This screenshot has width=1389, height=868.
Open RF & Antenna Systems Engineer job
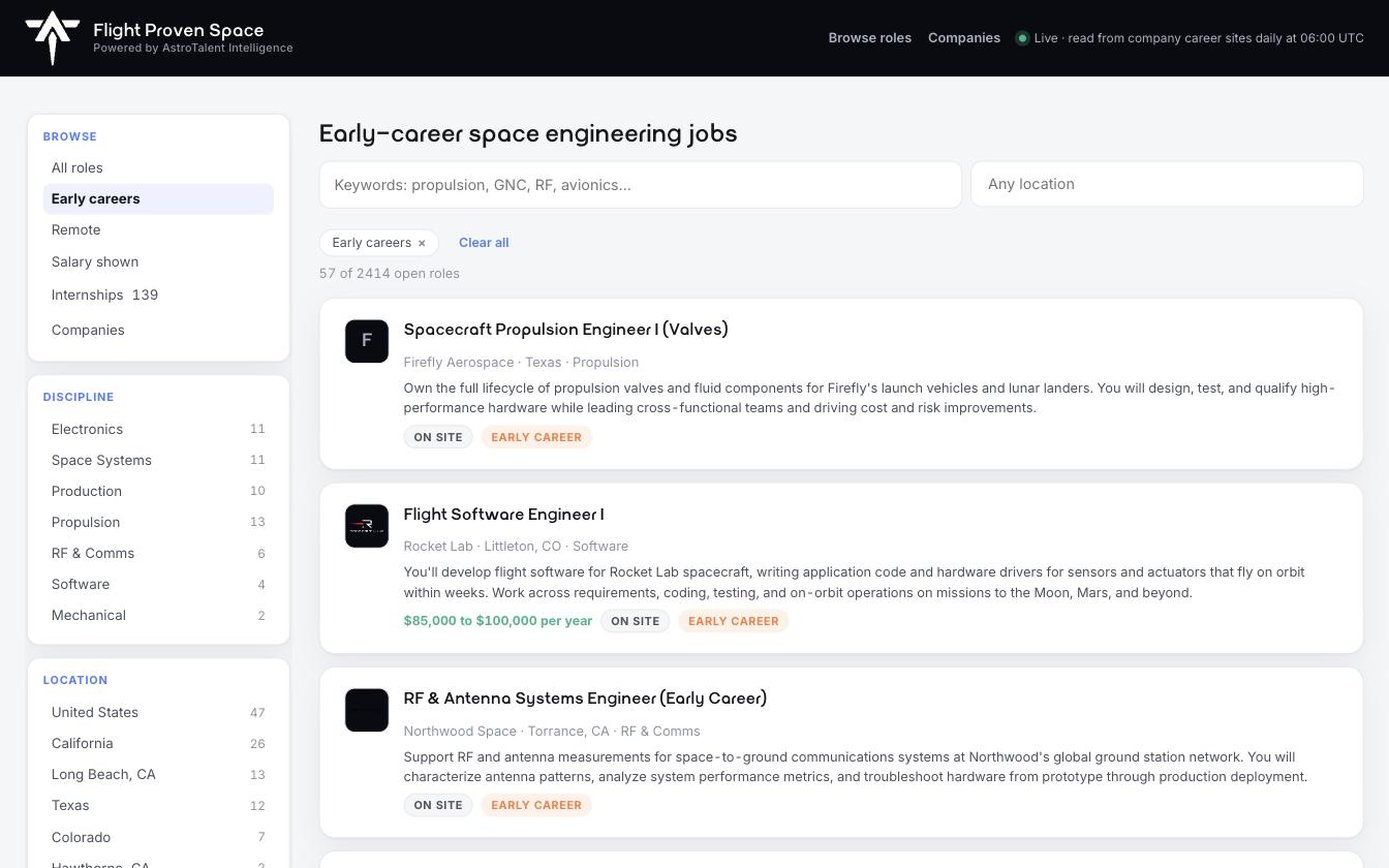[585, 699]
